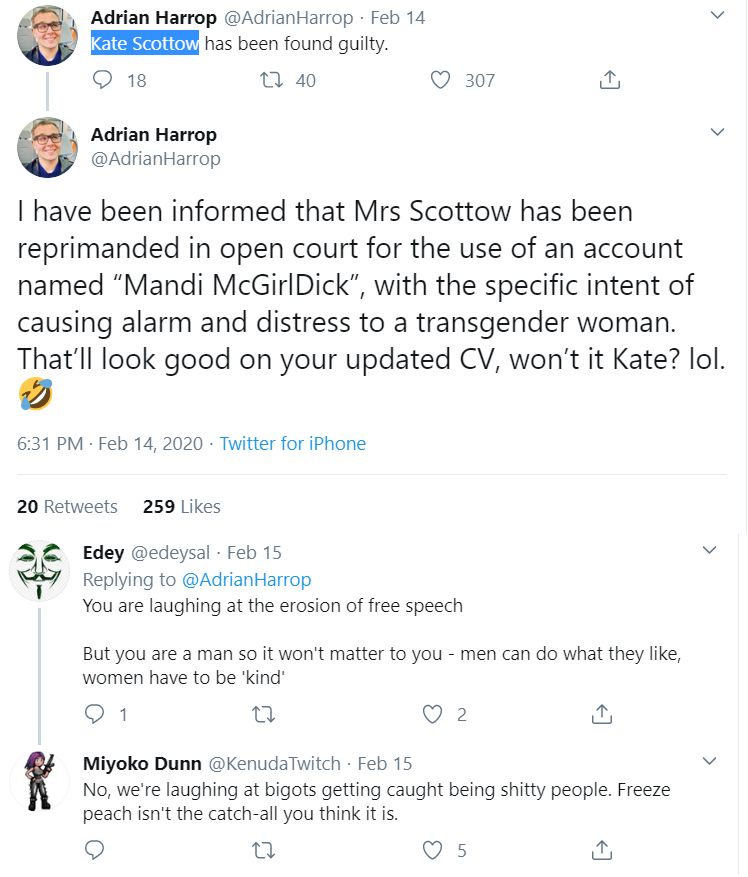Like the 'Kate Scottow has been found guilty' tweet
Image resolution: width=748 pixels, height=877 pixels.
440,80
